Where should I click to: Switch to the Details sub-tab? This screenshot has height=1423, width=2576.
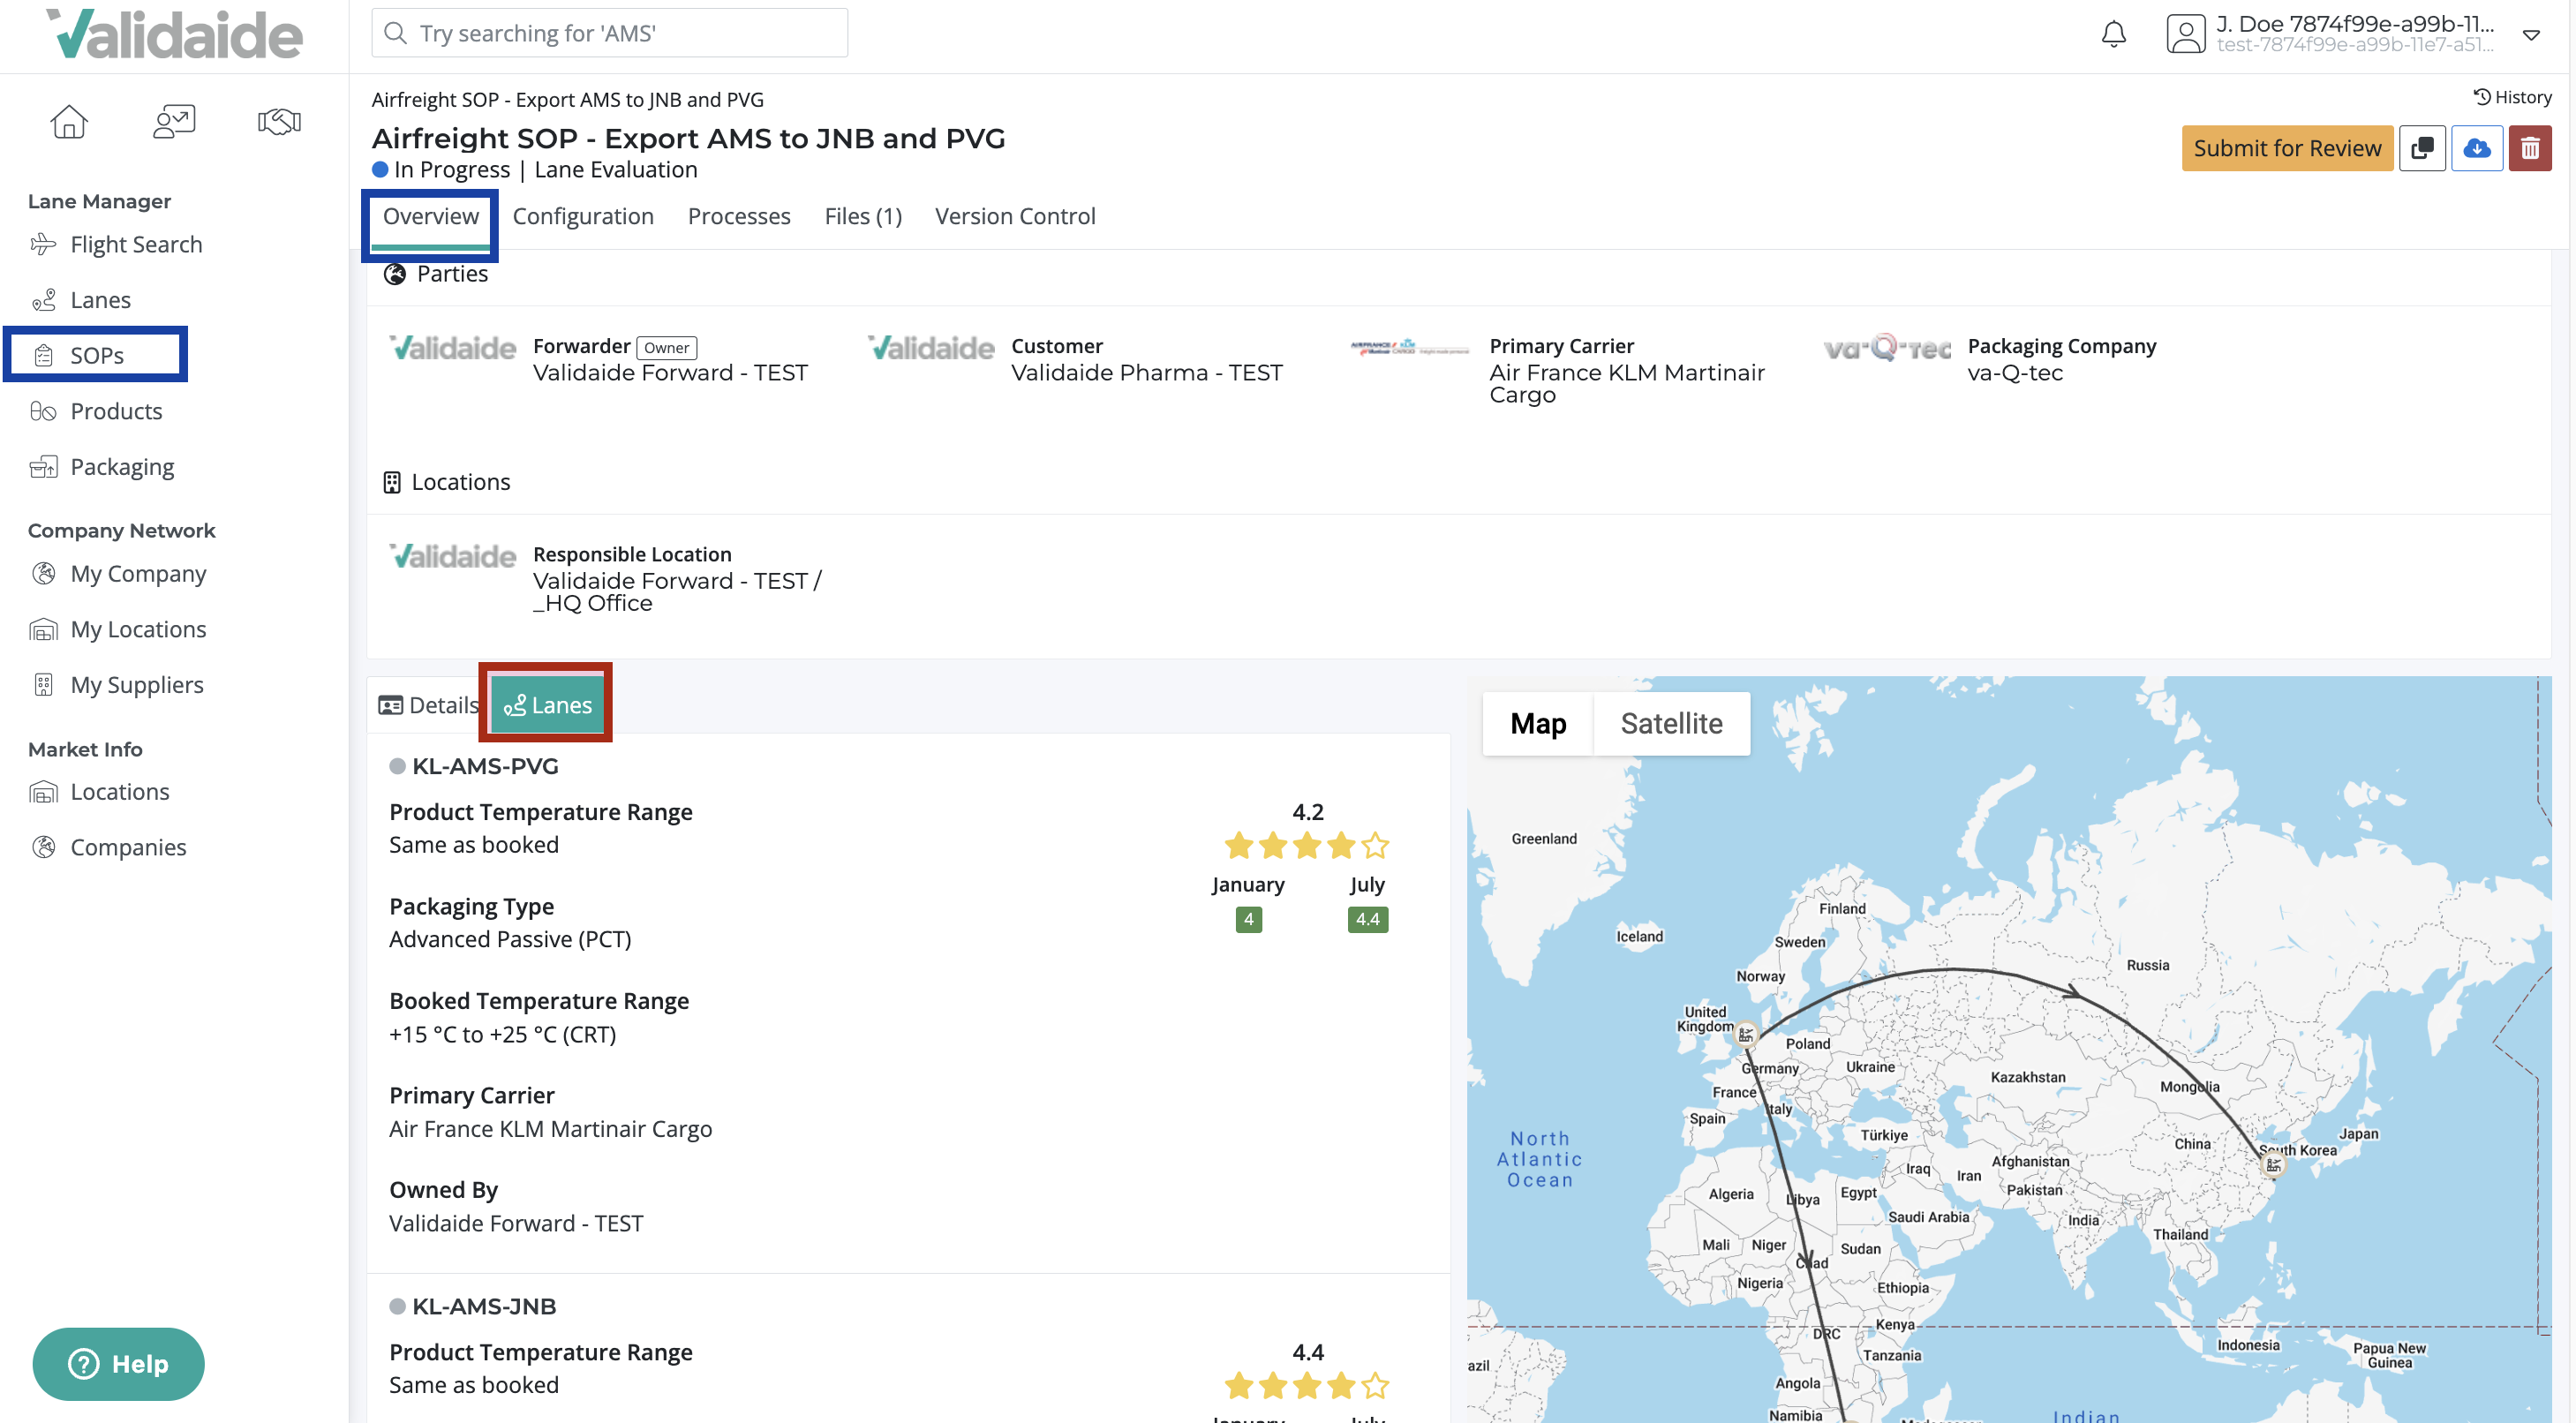(428, 706)
